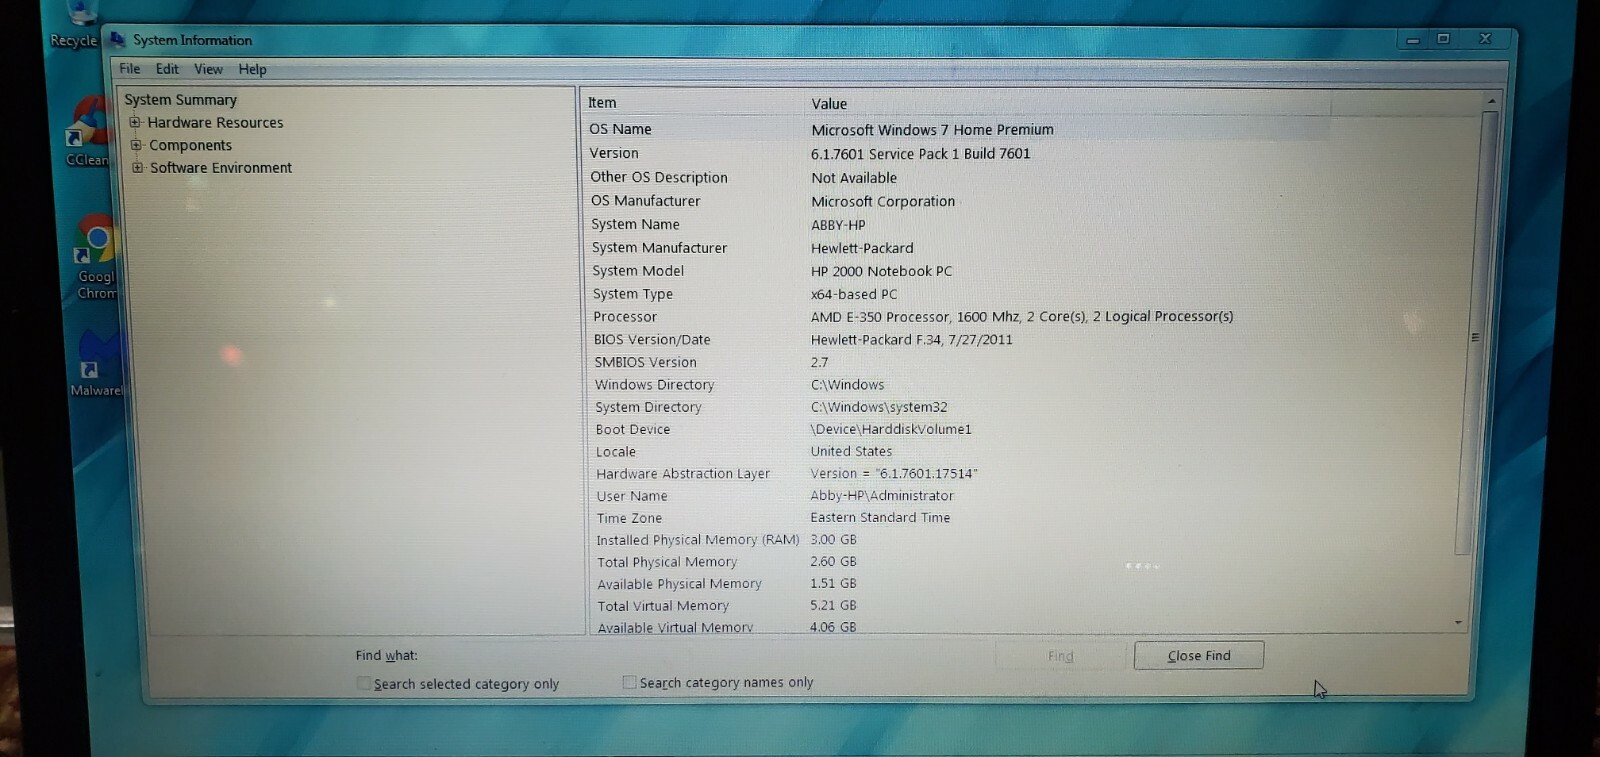This screenshot has width=1600, height=757.
Task: Click the 'BIOS Version/Date' item
Action: coord(652,339)
